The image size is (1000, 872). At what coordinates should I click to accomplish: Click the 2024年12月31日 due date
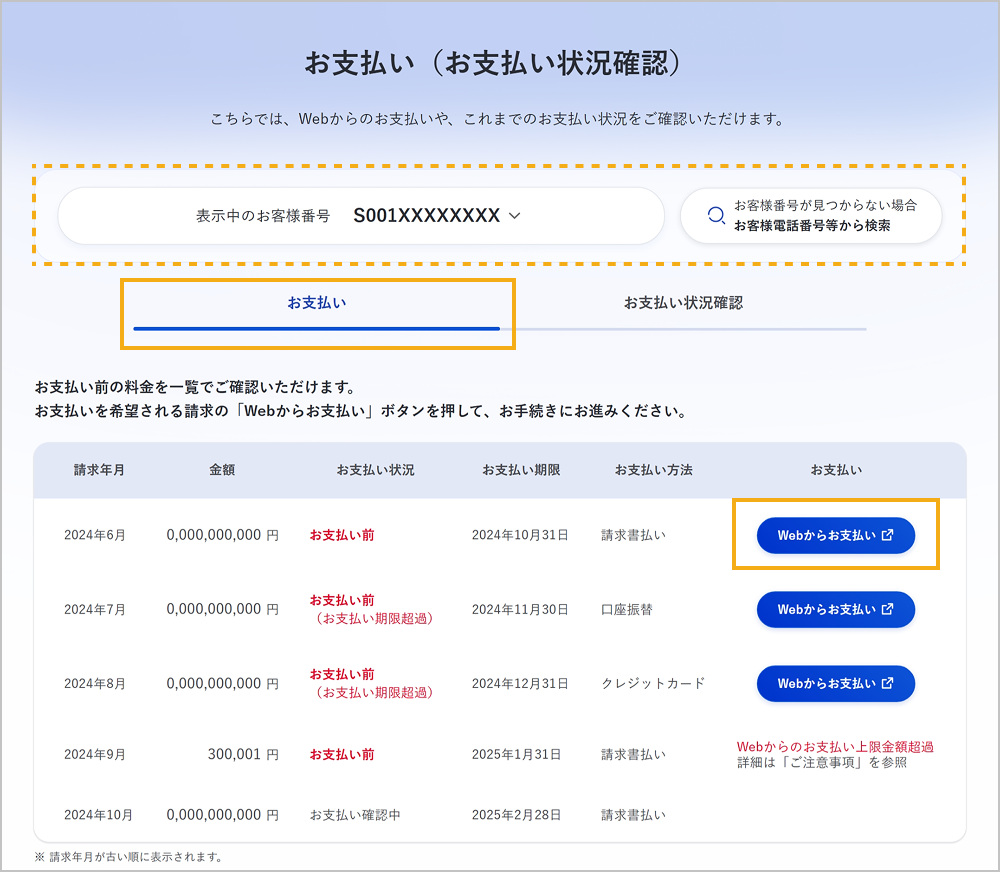point(520,683)
